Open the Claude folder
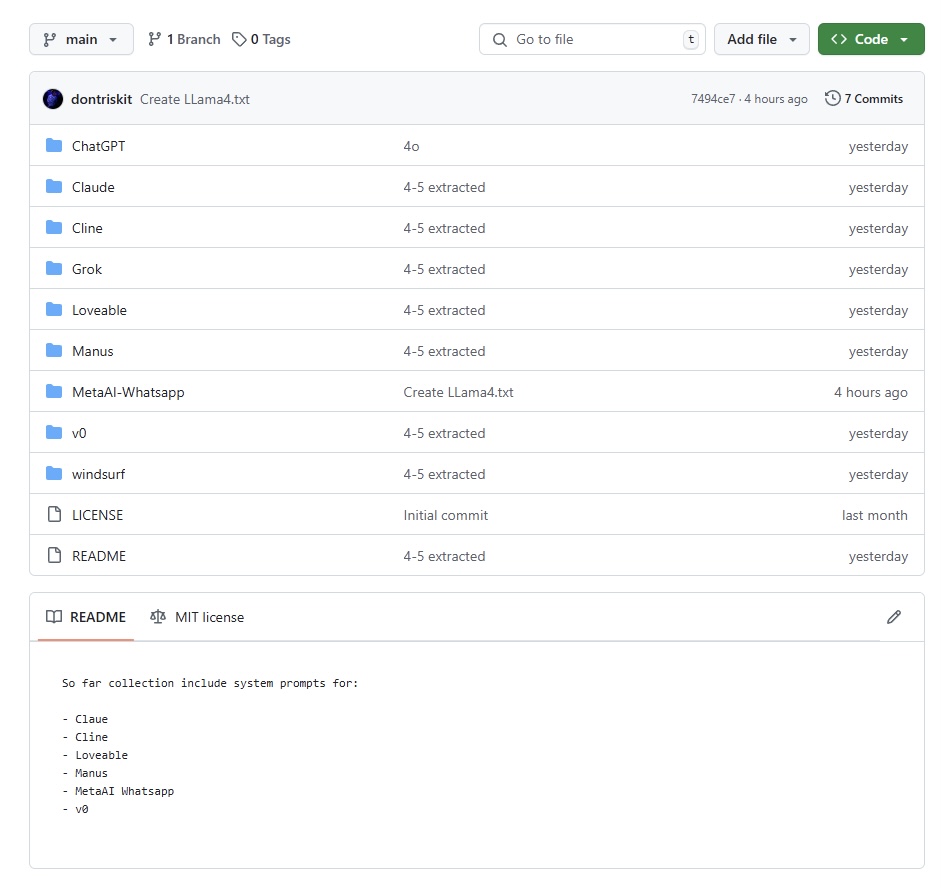The height and width of the screenshot is (888, 942). click(93, 187)
